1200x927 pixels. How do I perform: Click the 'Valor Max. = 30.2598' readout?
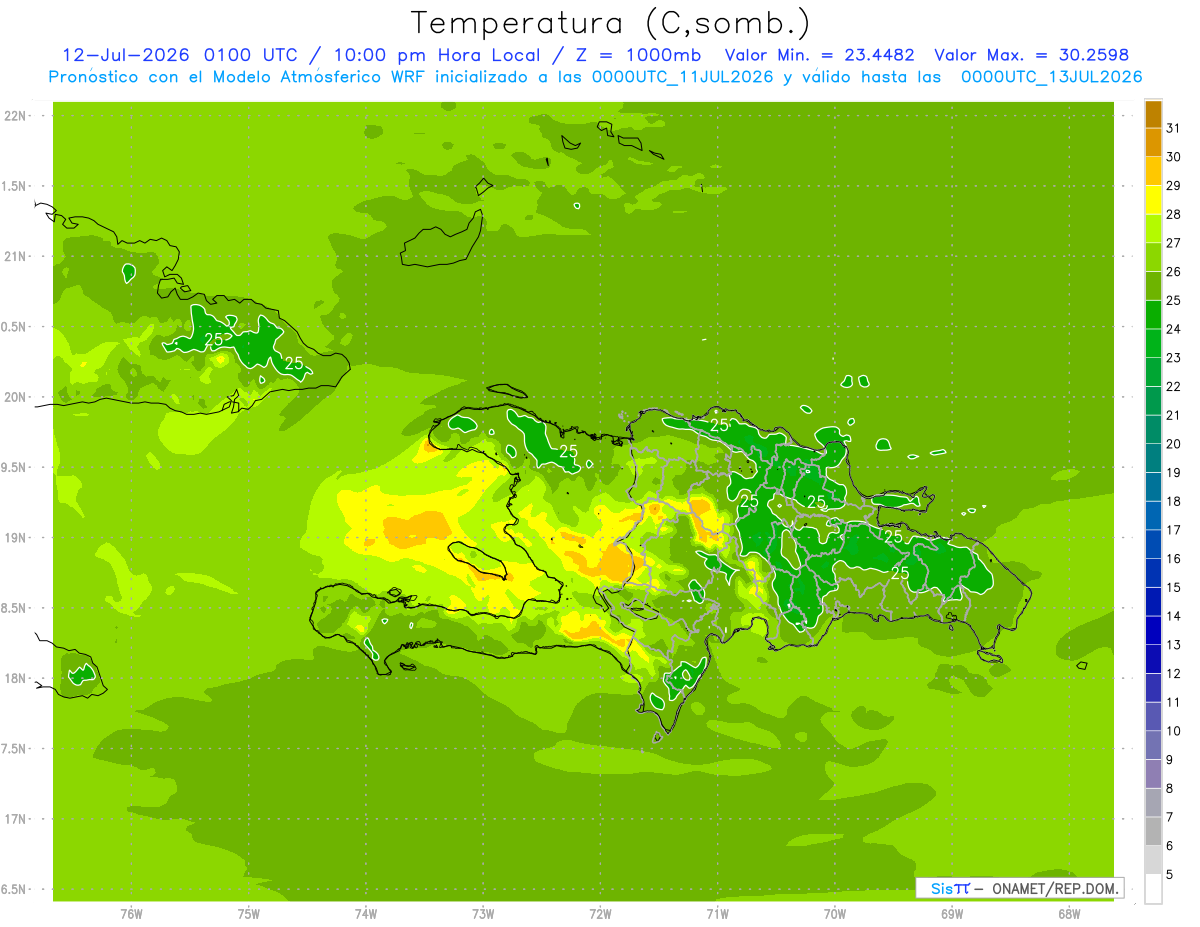[x=1032, y=55]
